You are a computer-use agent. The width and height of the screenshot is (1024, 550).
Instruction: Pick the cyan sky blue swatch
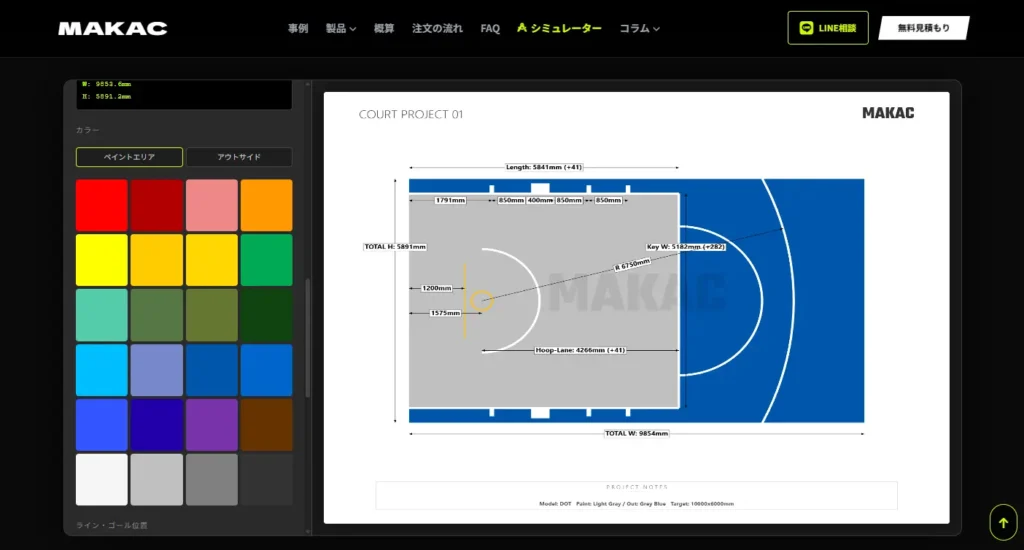[102, 370]
